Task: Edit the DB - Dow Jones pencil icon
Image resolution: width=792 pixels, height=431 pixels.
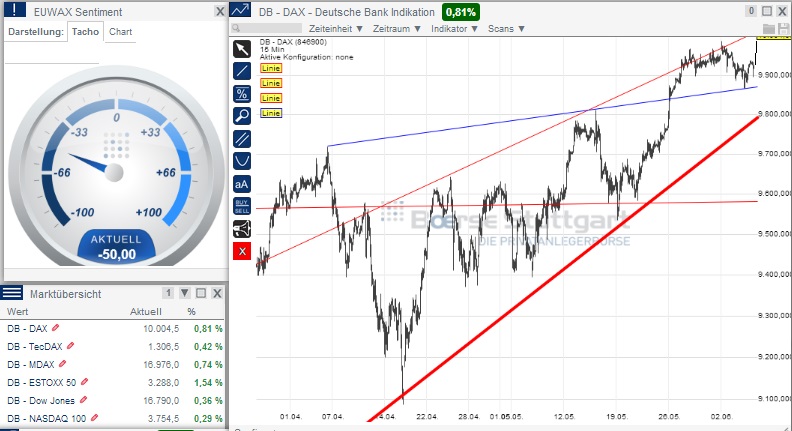Action: pyautogui.click(x=83, y=400)
